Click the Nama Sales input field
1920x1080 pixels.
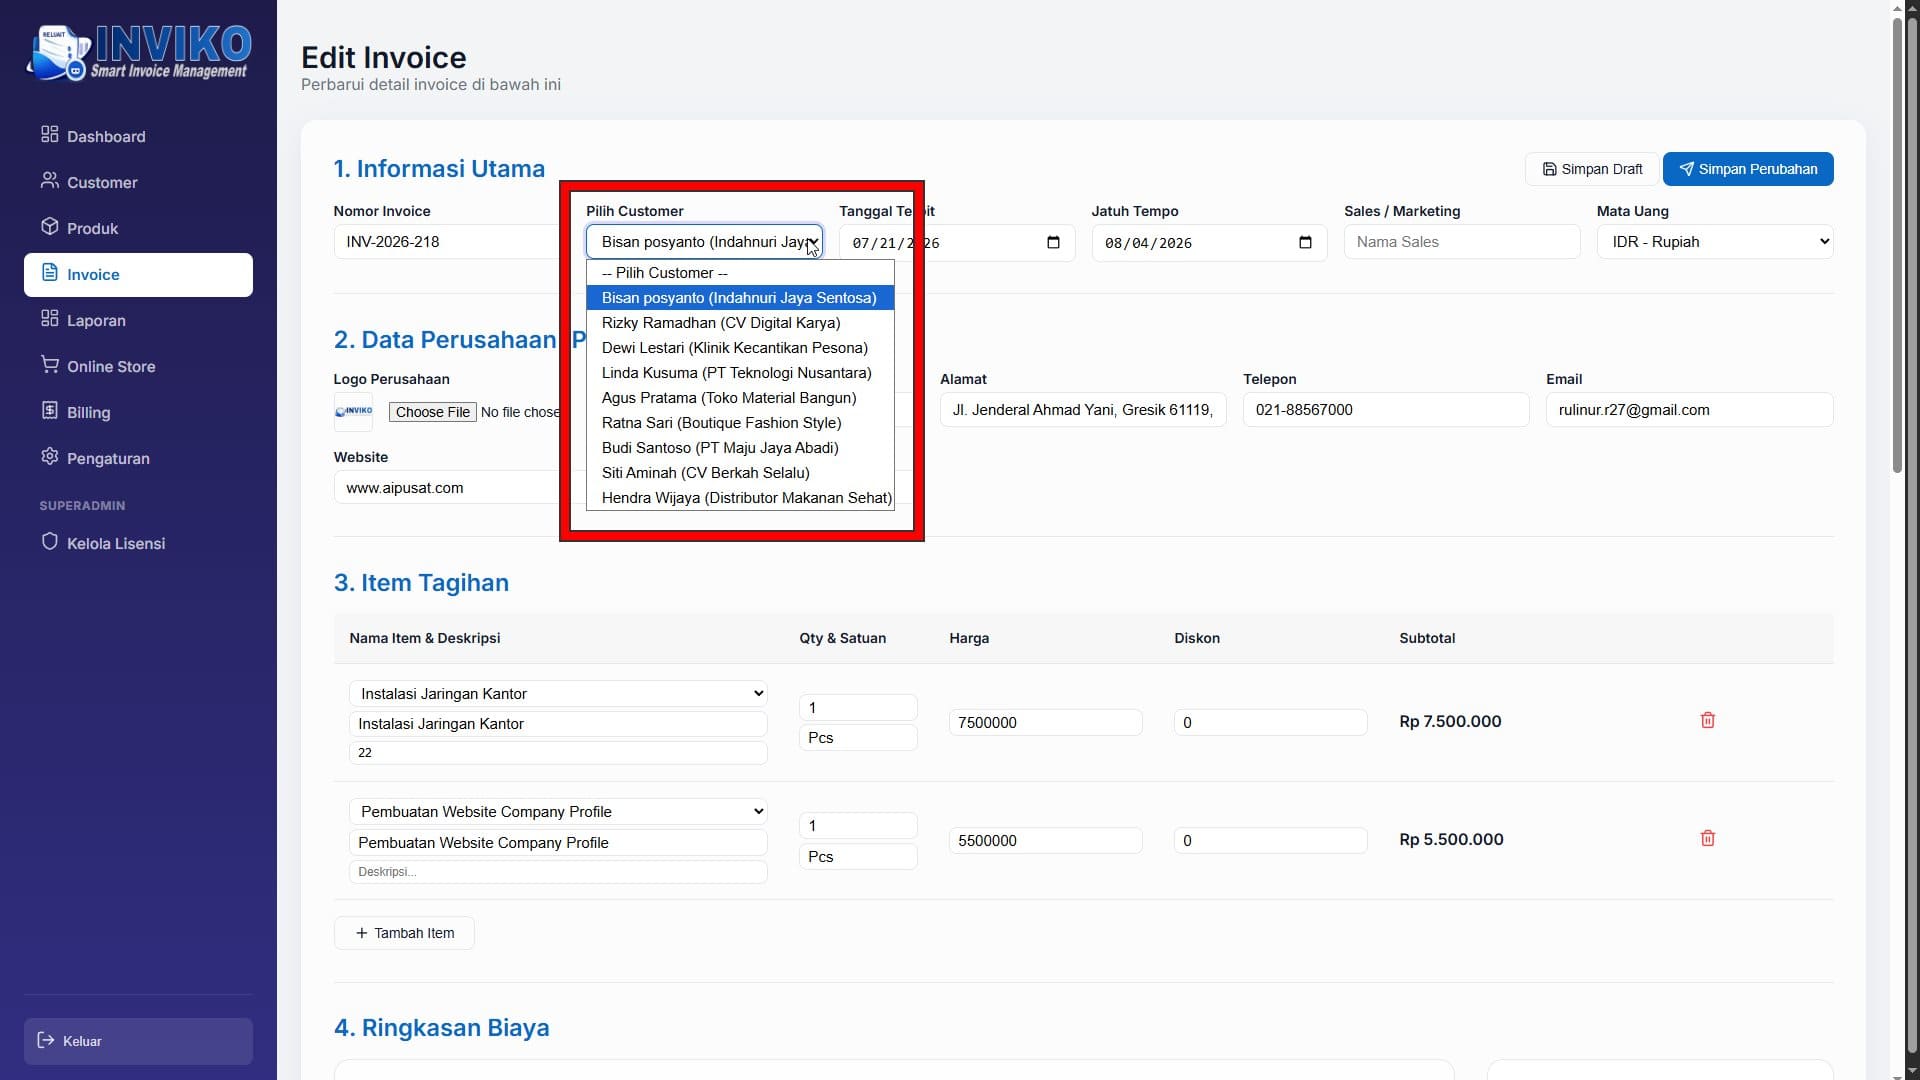click(x=1461, y=242)
